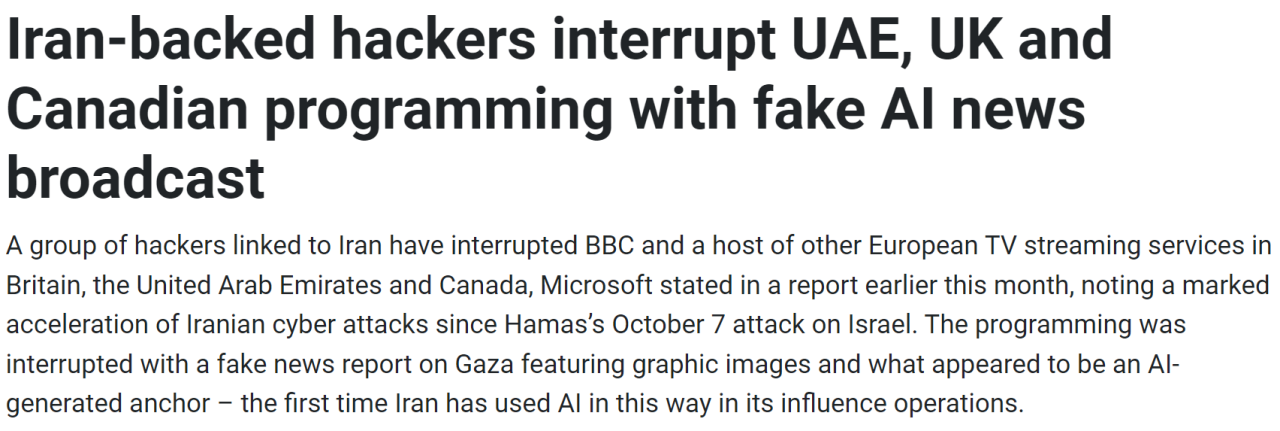Click the word "broadcast" in the headline
This screenshot has width=1280, height=431.
pos(135,177)
